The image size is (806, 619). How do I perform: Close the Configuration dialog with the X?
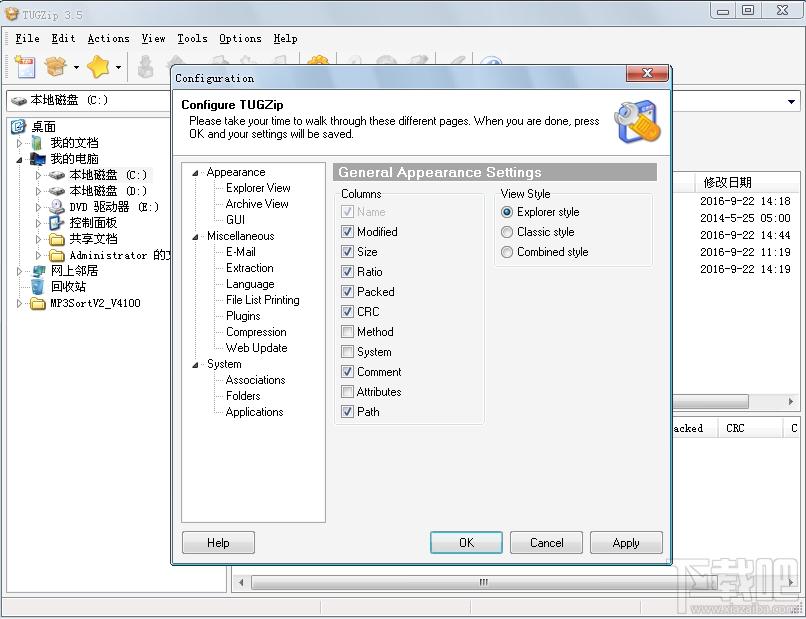point(647,74)
